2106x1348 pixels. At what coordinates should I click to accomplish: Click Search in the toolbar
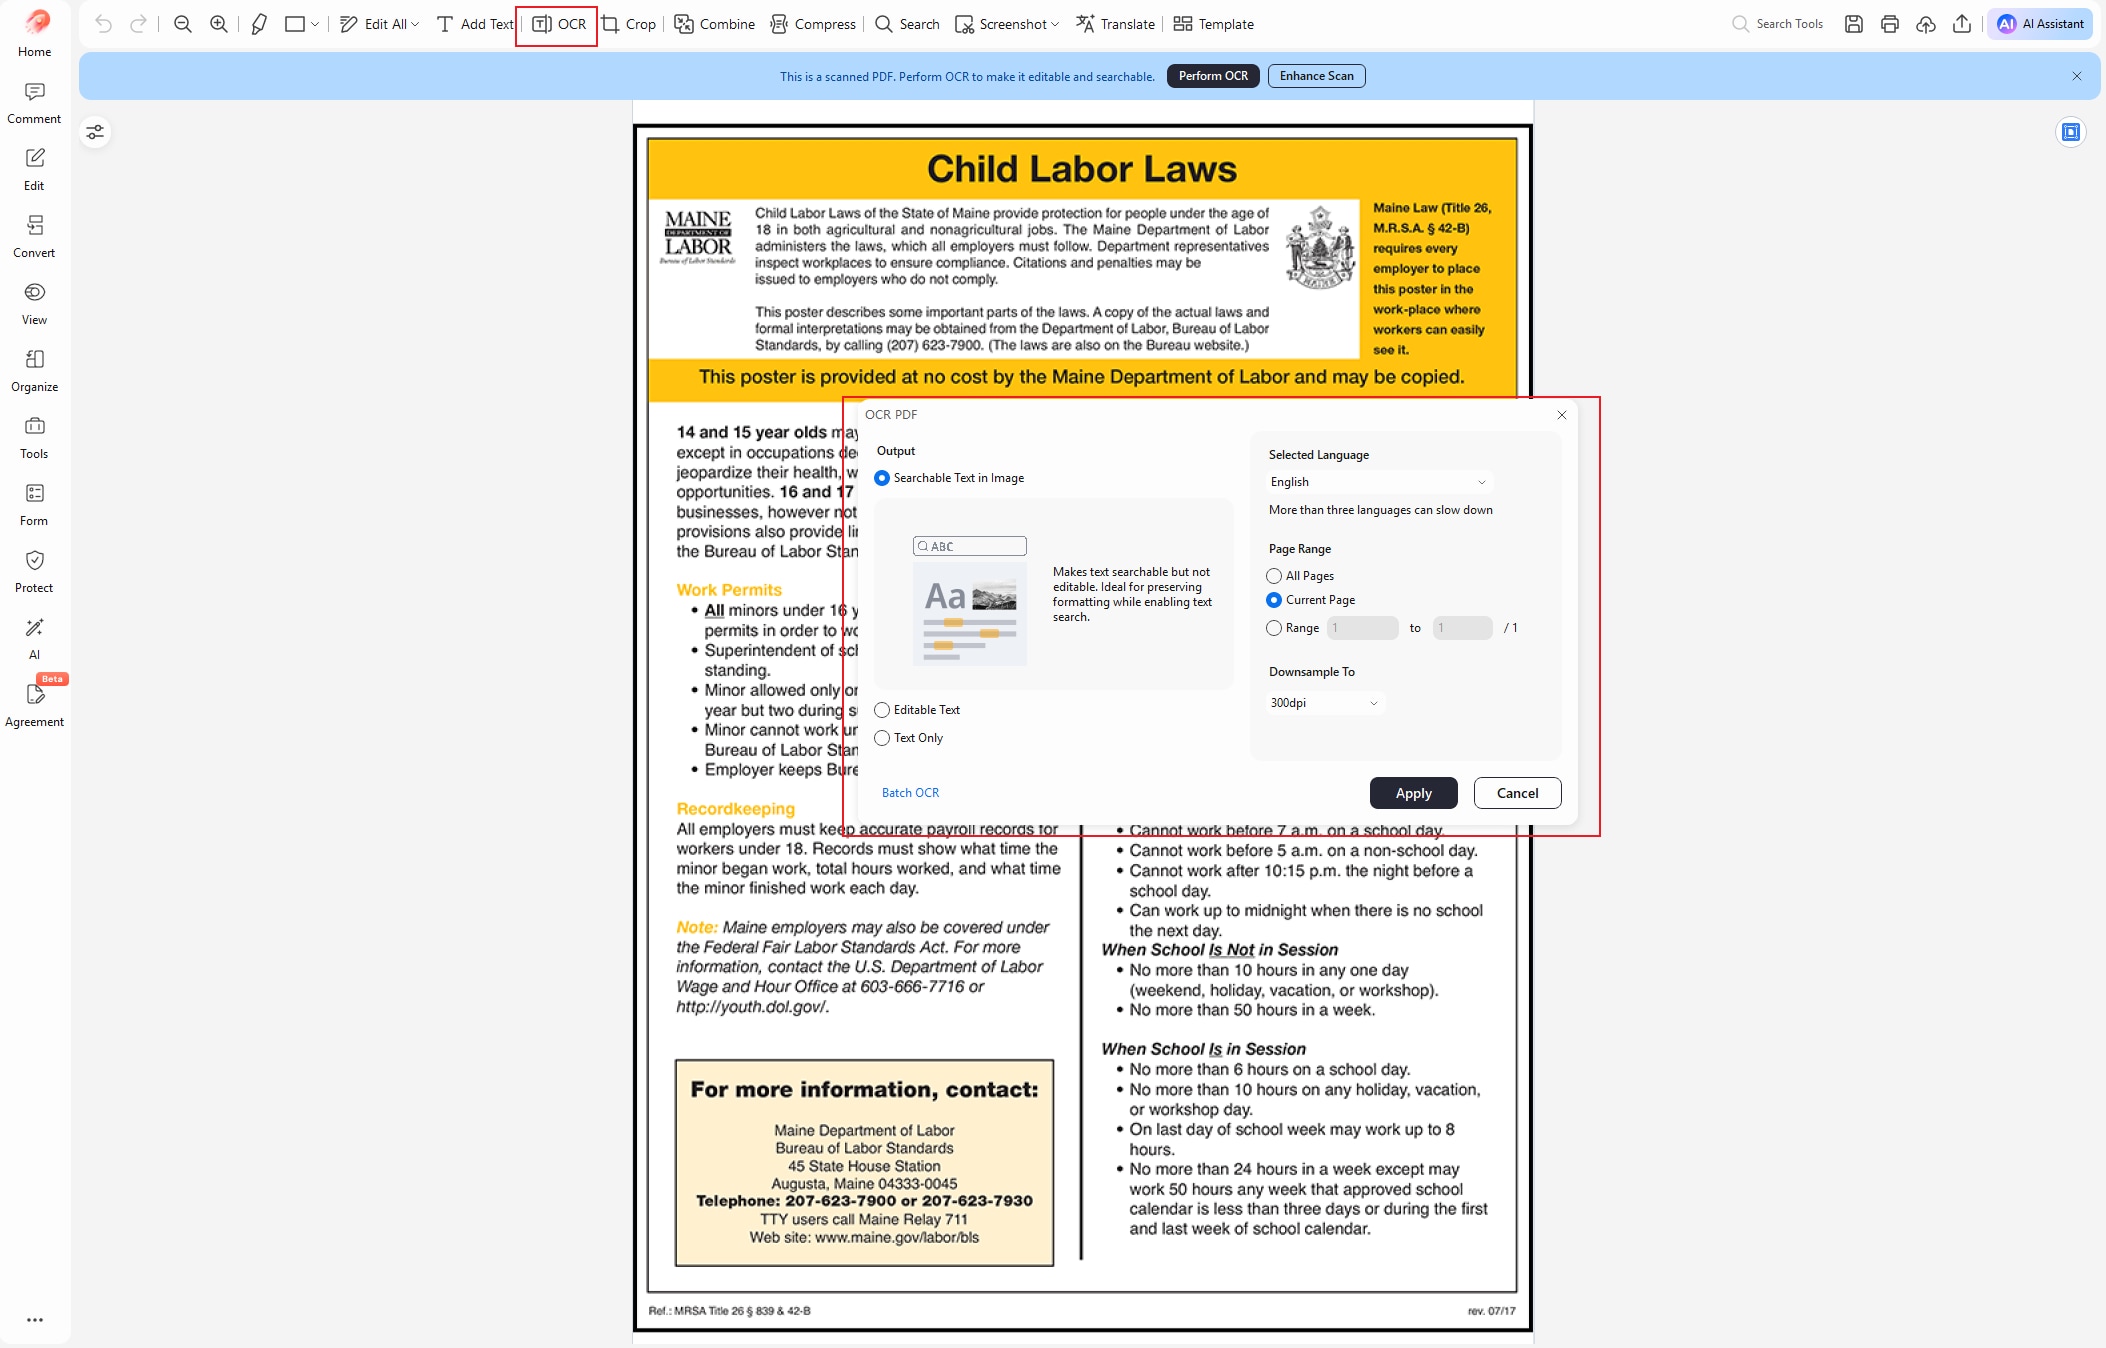tap(907, 24)
